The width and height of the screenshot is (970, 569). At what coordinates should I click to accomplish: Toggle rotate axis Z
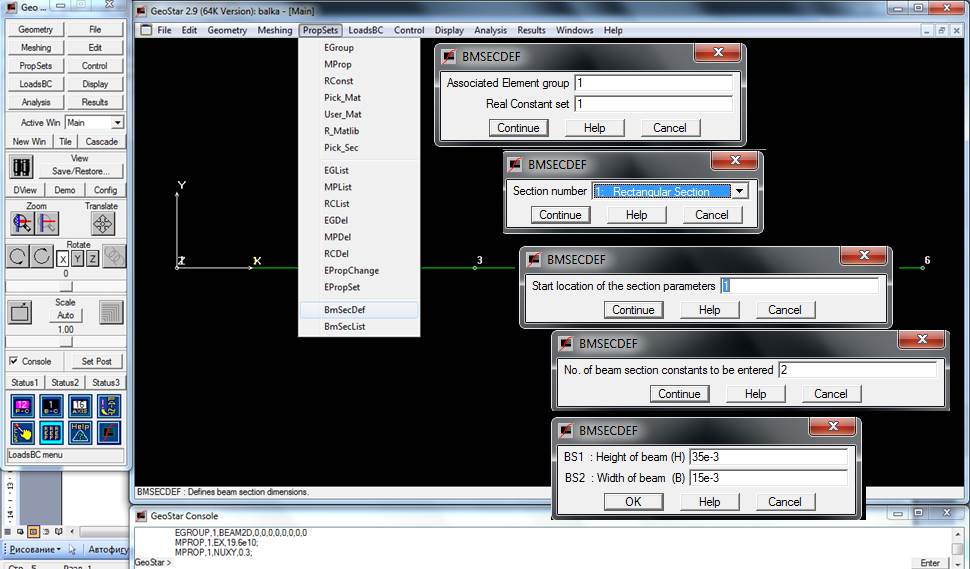(92, 259)
